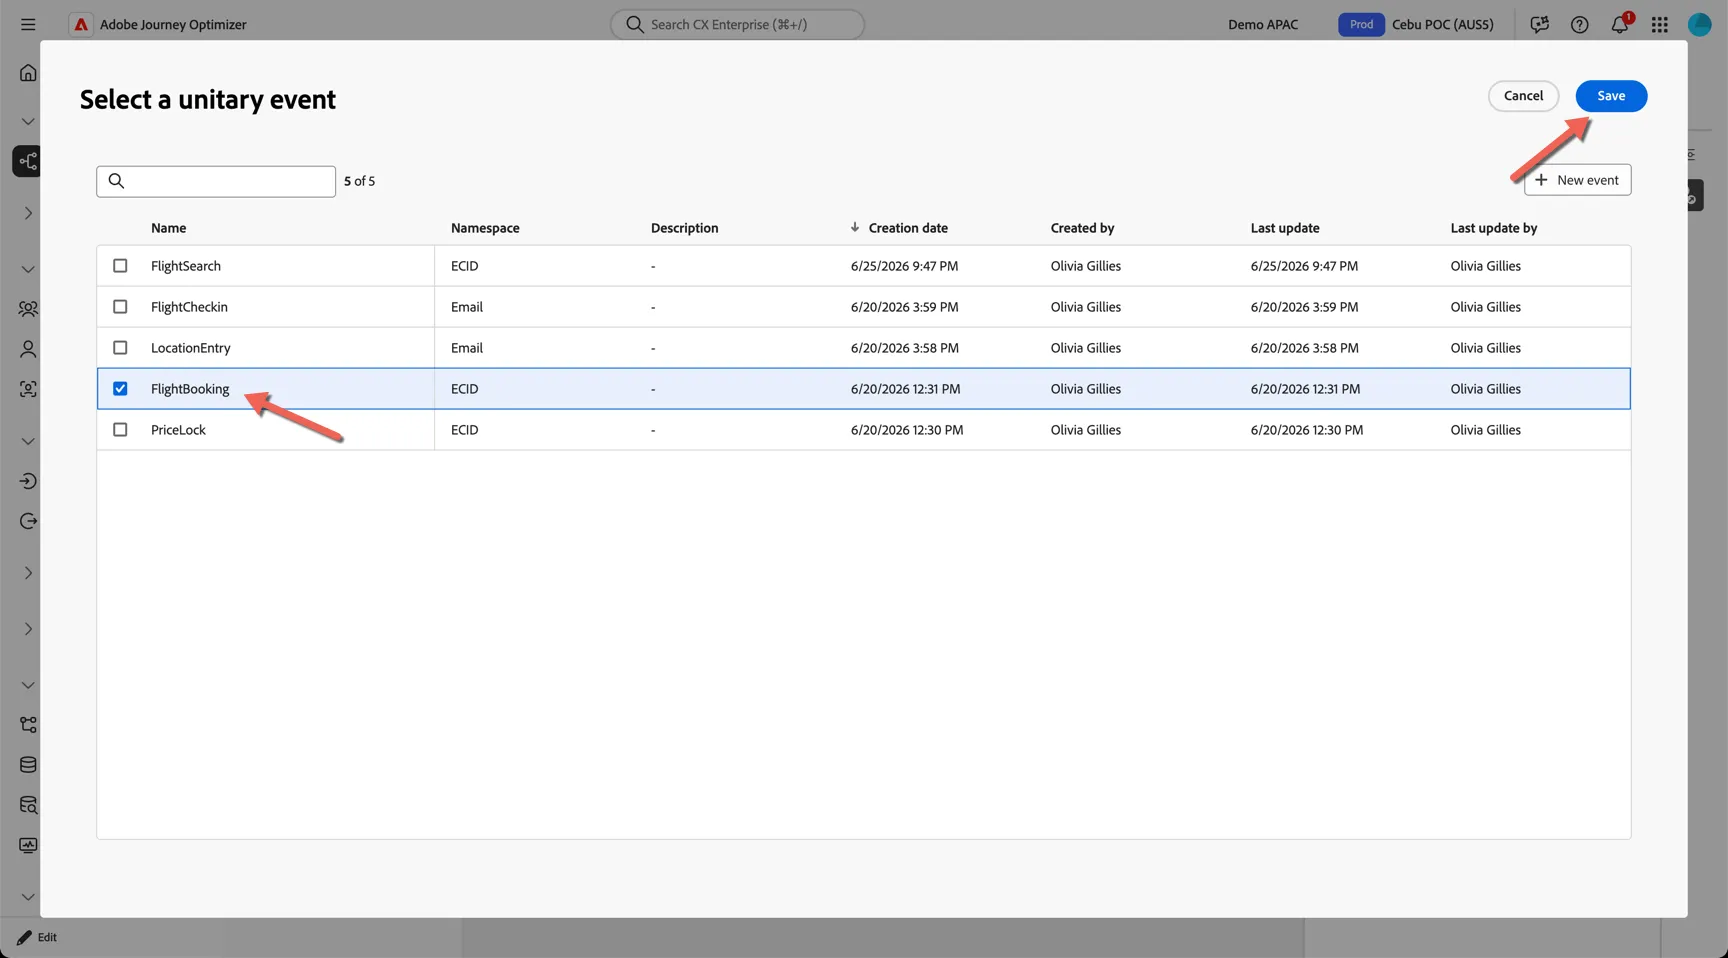Collapse the sidebar section below Home
Screen dimensions: 1728x958
(x=28, y=121)
